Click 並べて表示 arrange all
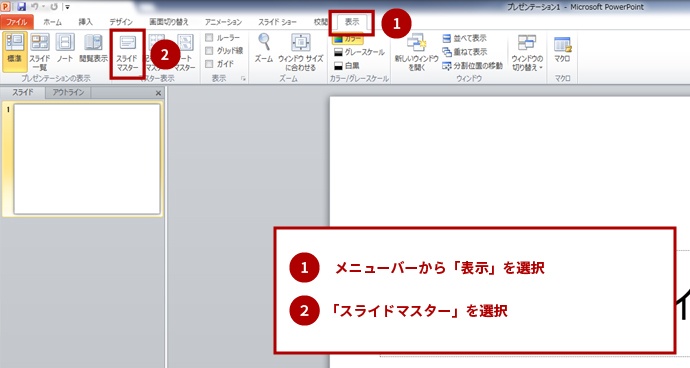The width and height of the screenshot is (690, 368). pyautogui.click(x=465, y=38)
